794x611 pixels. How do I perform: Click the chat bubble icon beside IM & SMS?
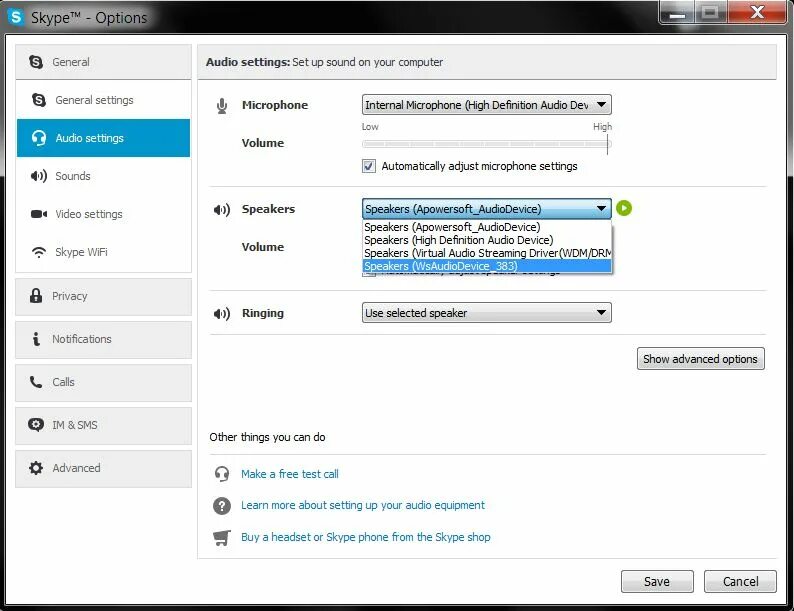[x=36, y=425]
